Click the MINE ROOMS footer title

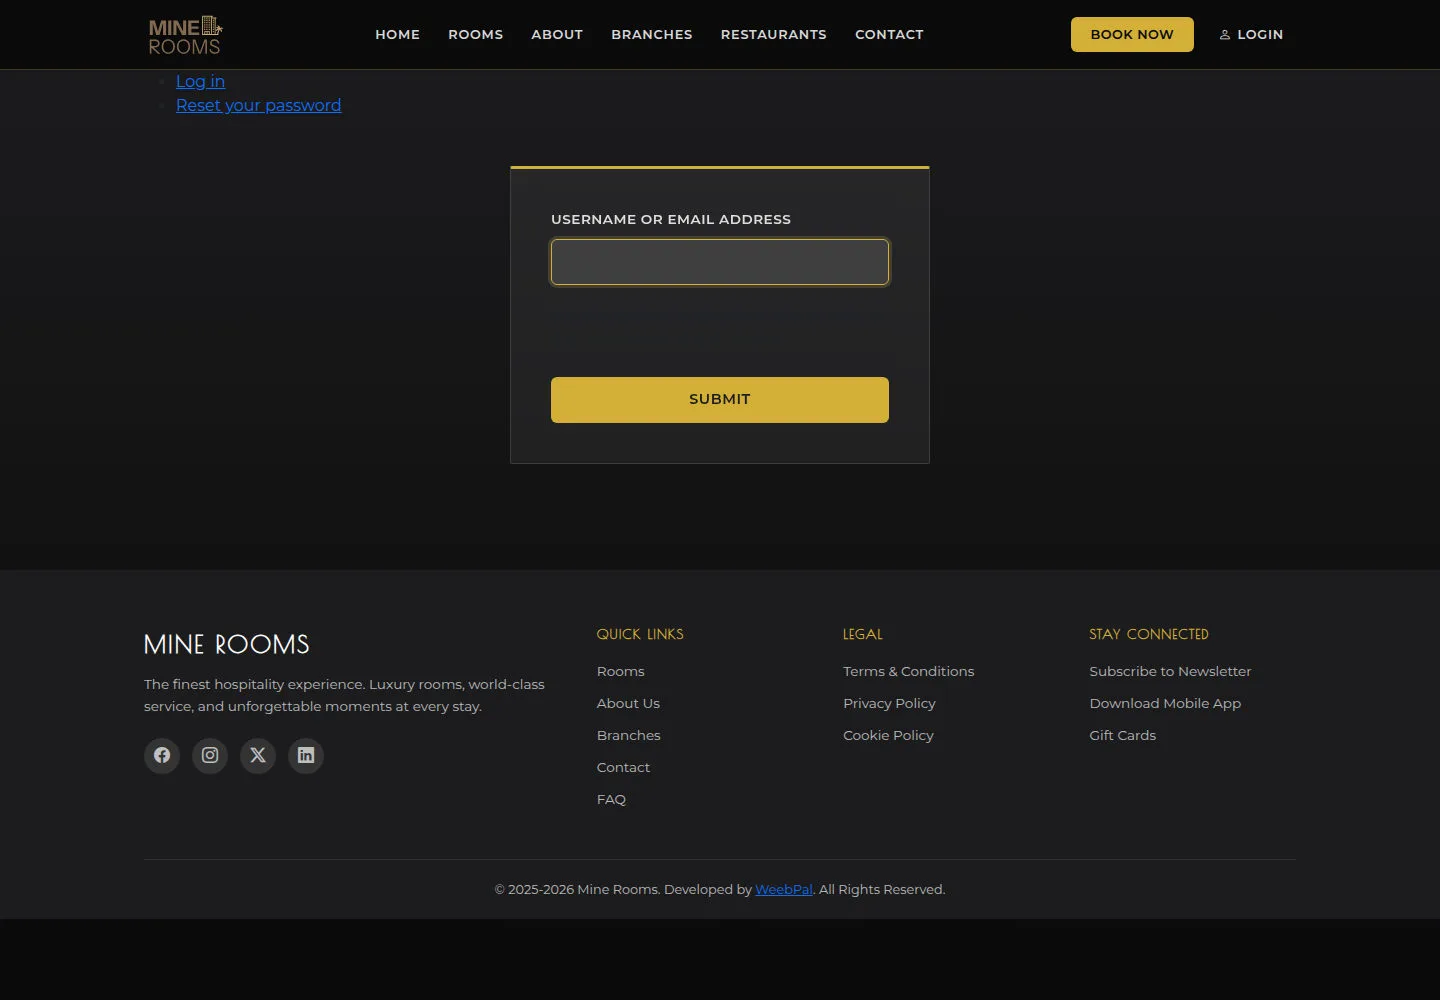coord(227,644)
